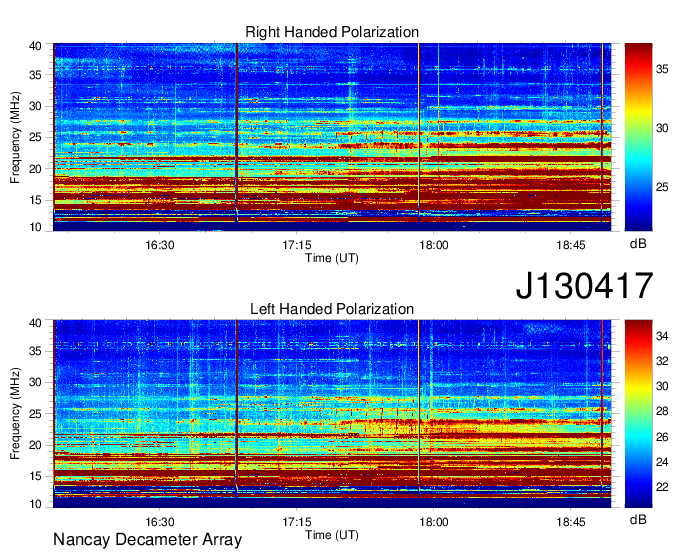Click the 40 MHz tick on Left Handed plot
Viewport: 680px width, 552px height.
tap(36, 323)
